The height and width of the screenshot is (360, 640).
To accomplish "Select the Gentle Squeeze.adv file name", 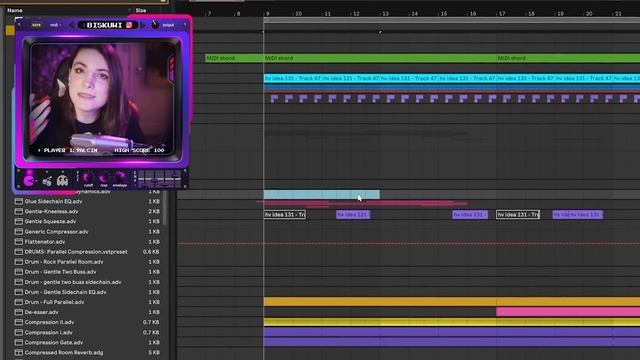I will (x=50, y=221).
